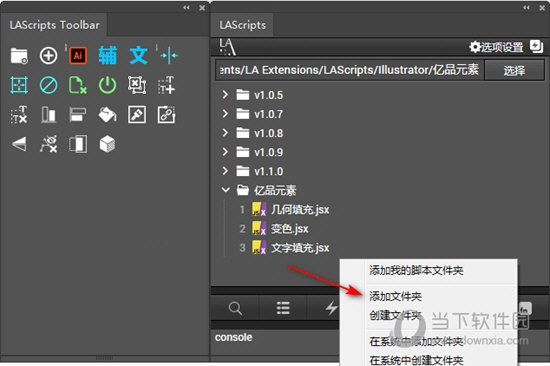Click the circled plus icon in toolbar

48,55
